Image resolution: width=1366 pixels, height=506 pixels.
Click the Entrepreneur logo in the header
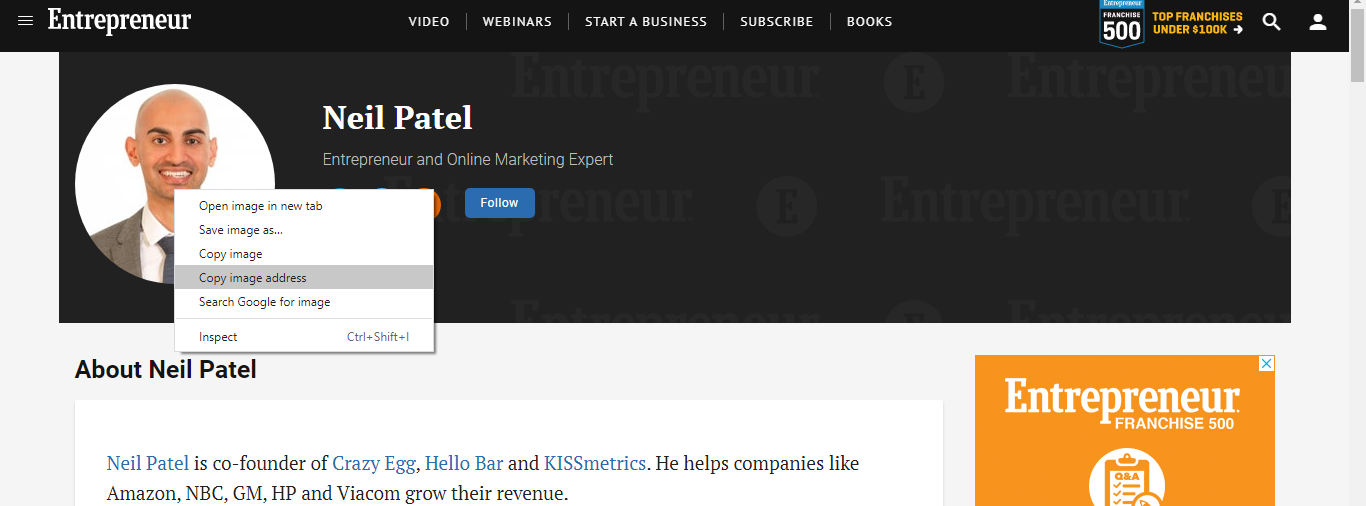119,21
